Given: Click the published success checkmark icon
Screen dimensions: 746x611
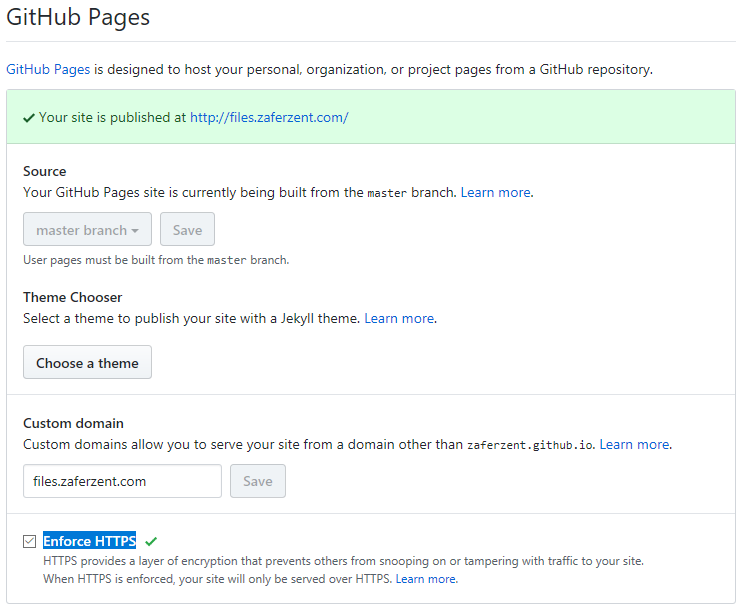Looking at the screenshot, I should point(29,118).
